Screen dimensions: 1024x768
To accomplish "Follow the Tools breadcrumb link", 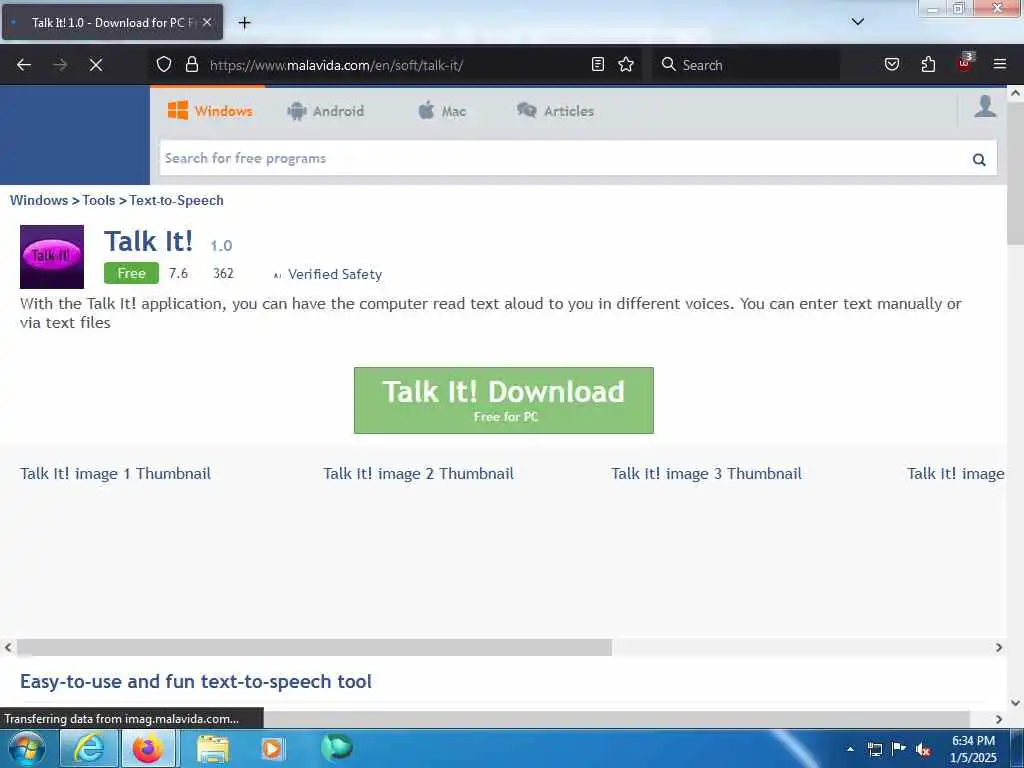I will (99, 200).
